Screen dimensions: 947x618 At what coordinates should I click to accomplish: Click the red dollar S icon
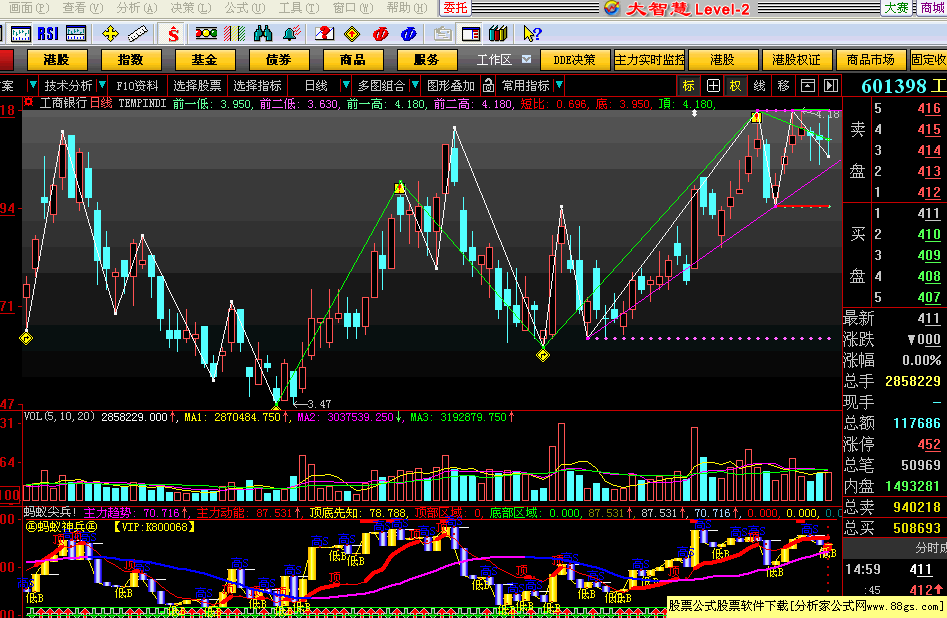tap(173, 34)
